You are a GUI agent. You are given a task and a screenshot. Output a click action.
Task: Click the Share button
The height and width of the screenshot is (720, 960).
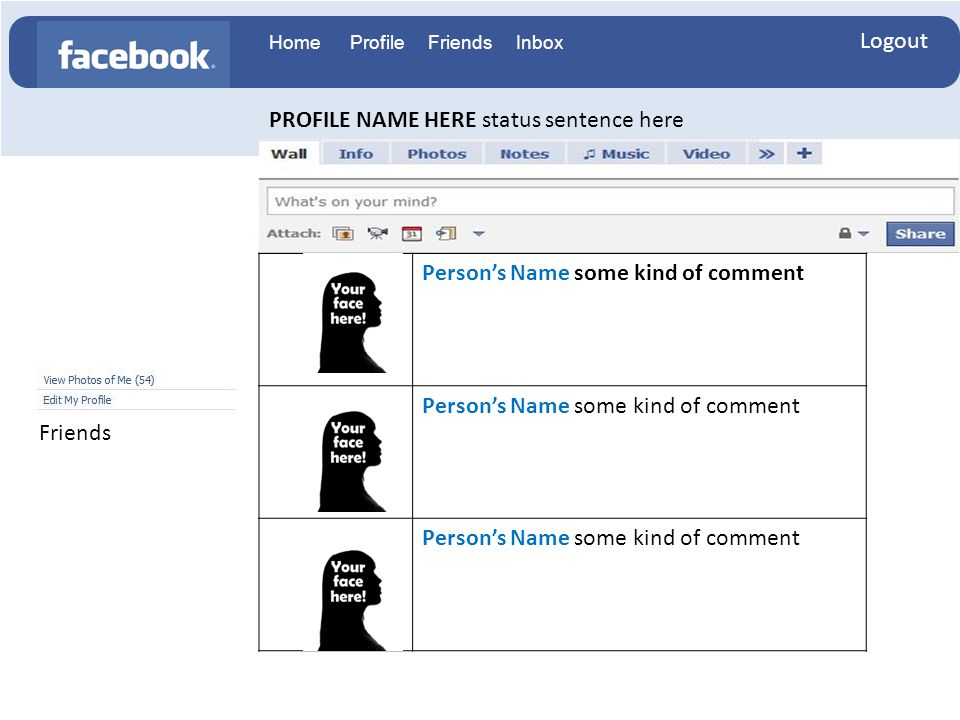point(920,233)
